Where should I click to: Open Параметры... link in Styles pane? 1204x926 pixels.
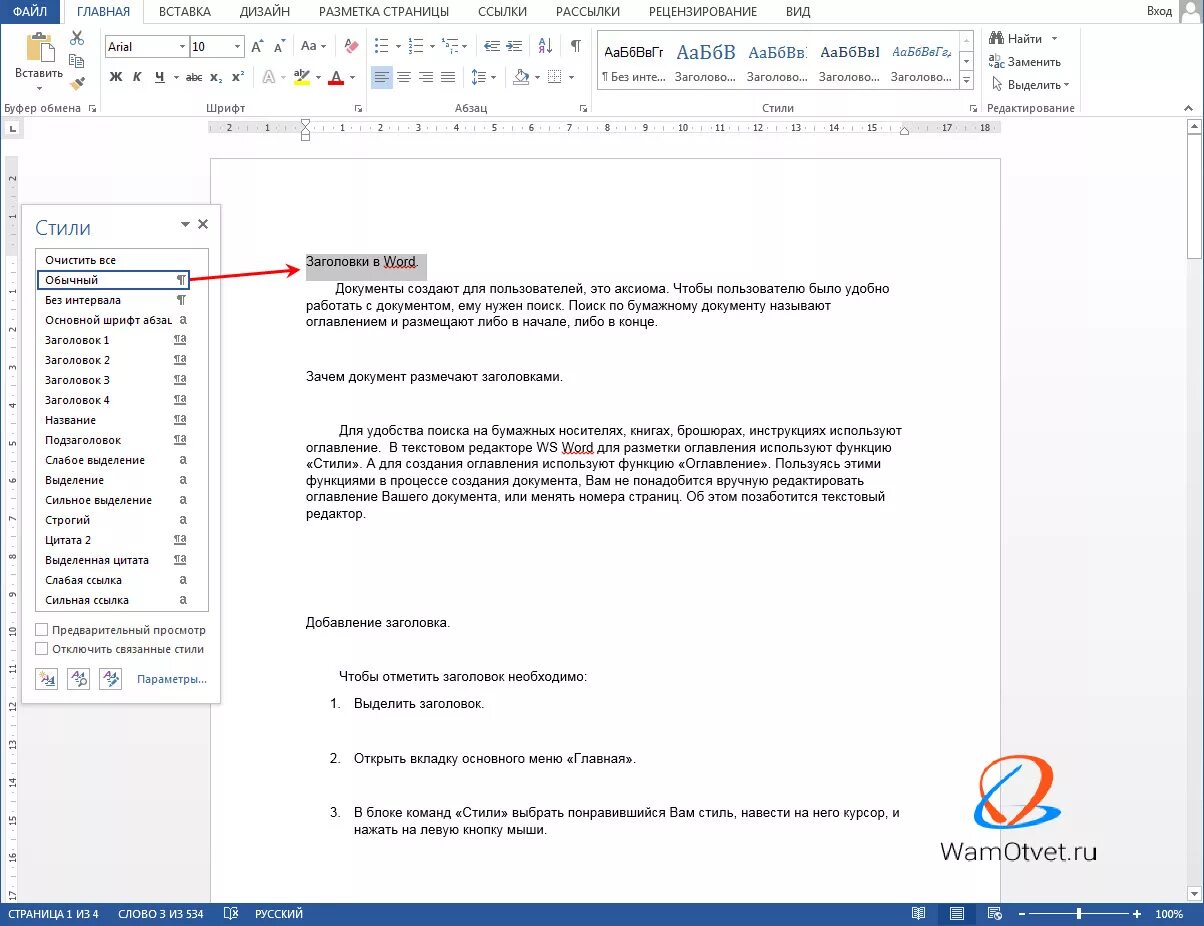172,679
